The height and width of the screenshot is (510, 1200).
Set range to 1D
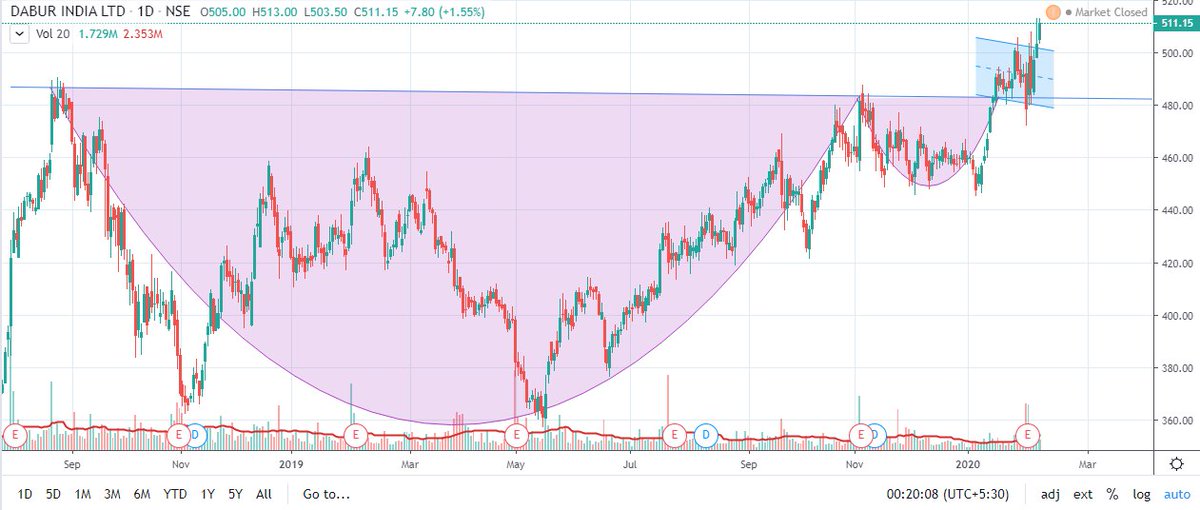pyautogui.click(x=26, y=494)
